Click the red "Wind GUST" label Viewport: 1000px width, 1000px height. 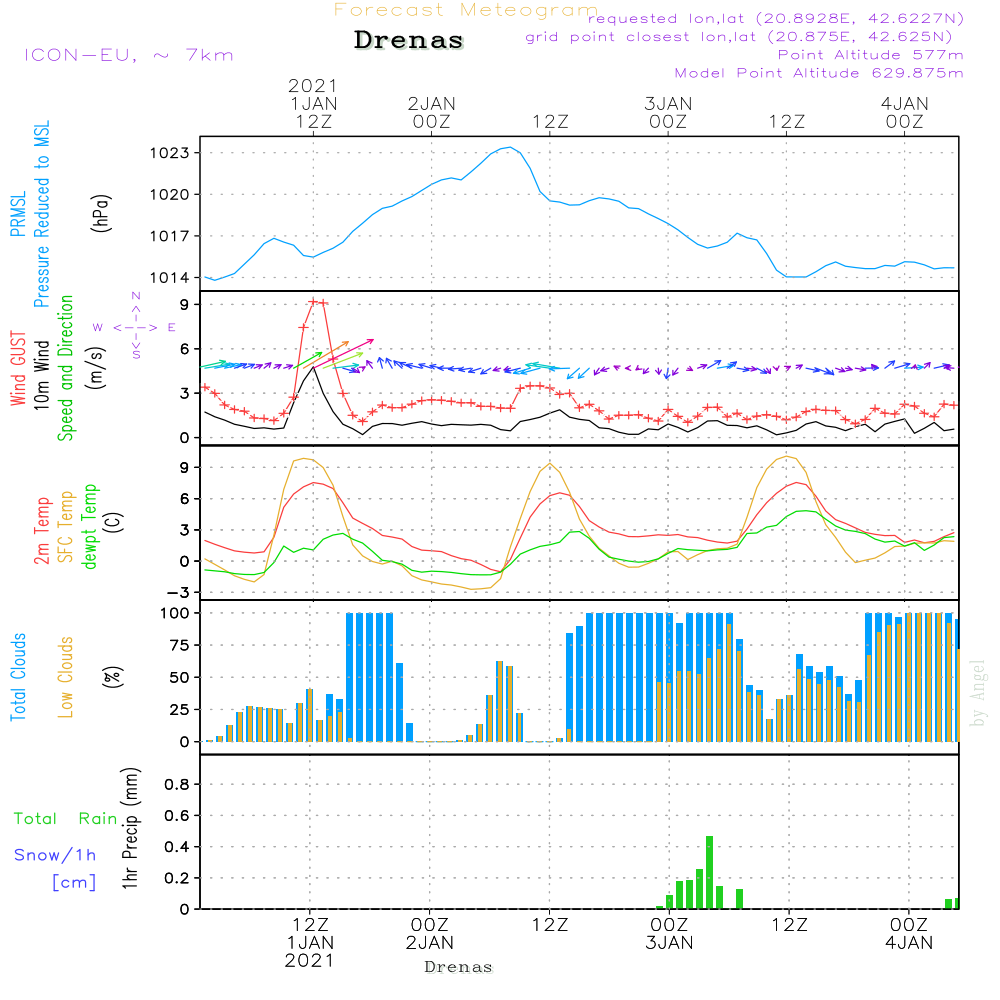tap(18, 368)
